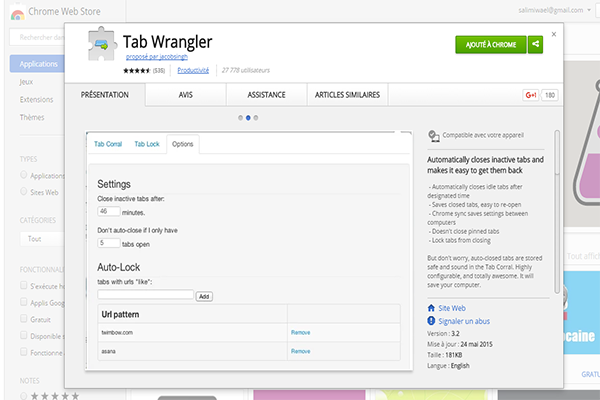This screenshot has height=400, width=600.
Task: Click the Auto-Lock heading in screenshot
Action: click(x=119, y=267)
